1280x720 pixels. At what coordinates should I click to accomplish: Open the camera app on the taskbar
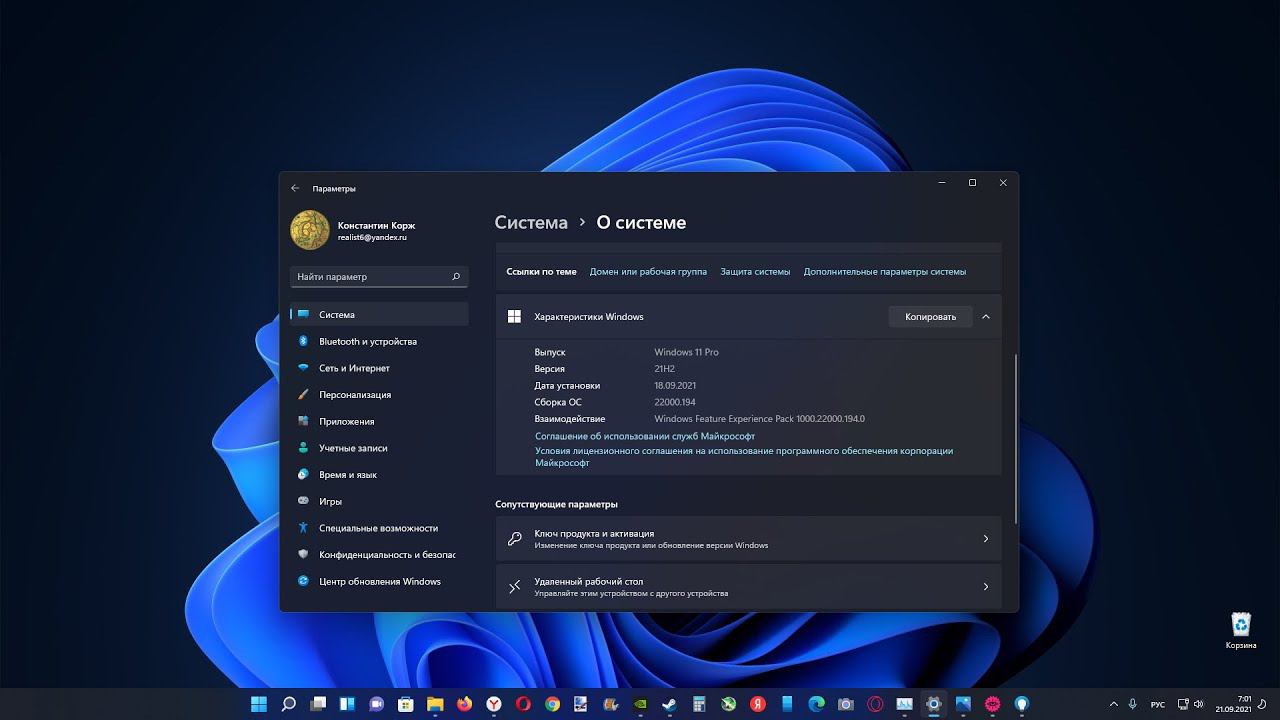click(x=845, y=704)
